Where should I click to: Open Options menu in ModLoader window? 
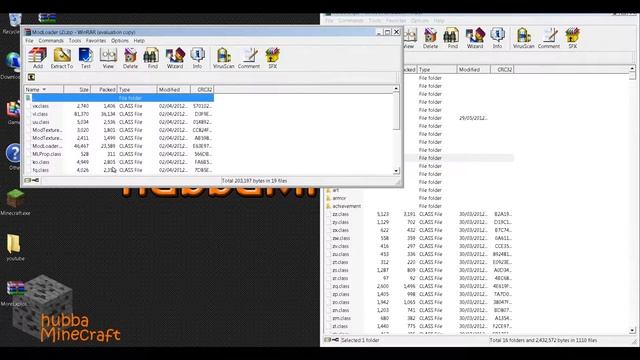[120, 41]
